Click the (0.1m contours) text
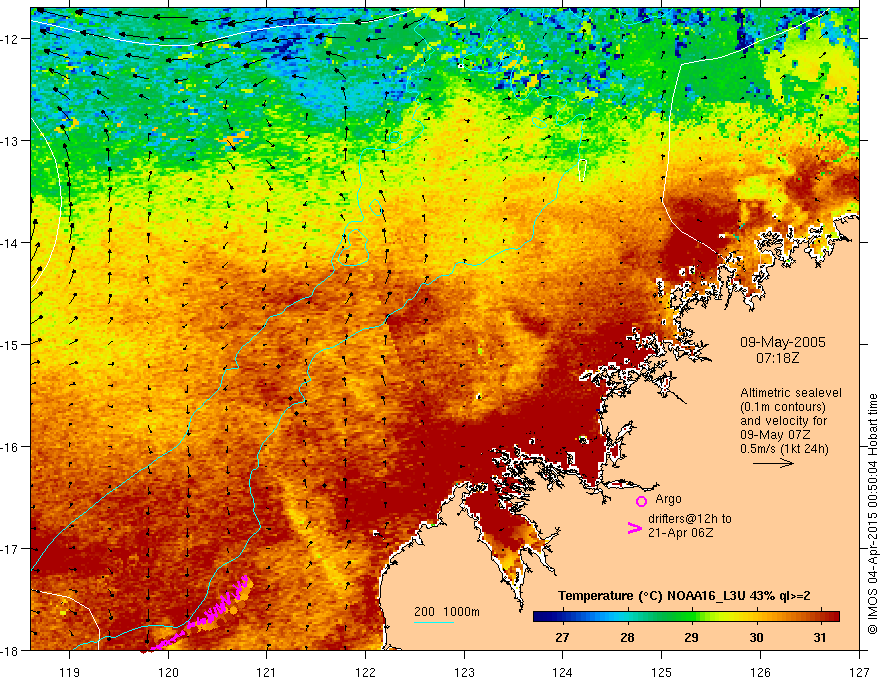880x680 pixels. (x=783, y=407)
